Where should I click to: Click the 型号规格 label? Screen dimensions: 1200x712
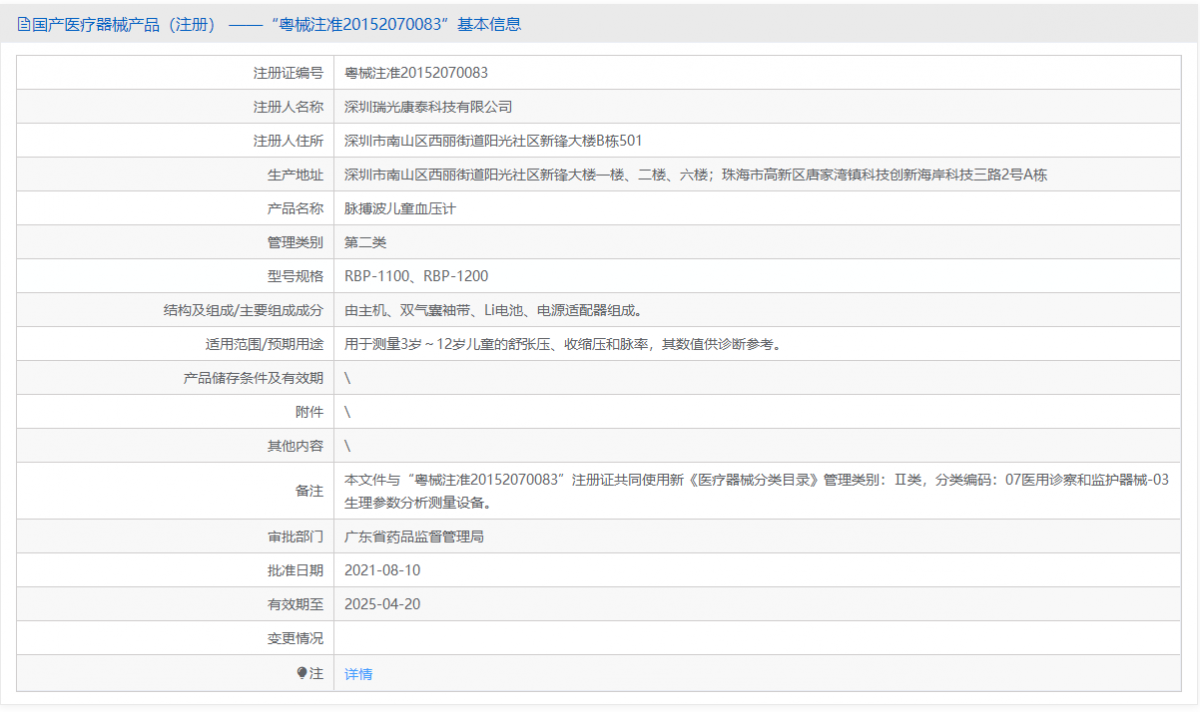coord(296,276)
